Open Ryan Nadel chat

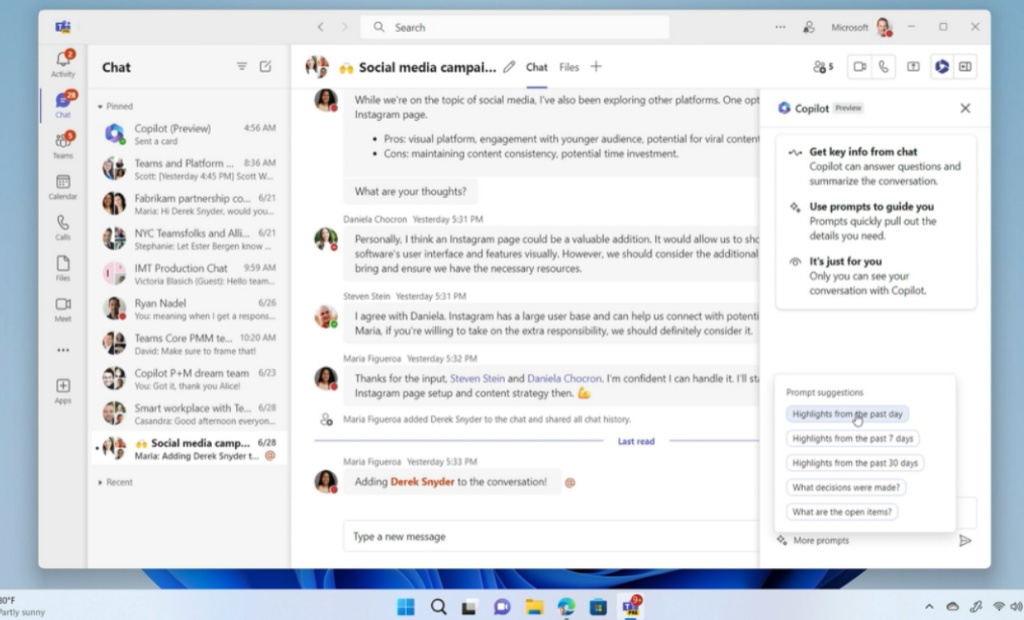(x=189, y=308)
